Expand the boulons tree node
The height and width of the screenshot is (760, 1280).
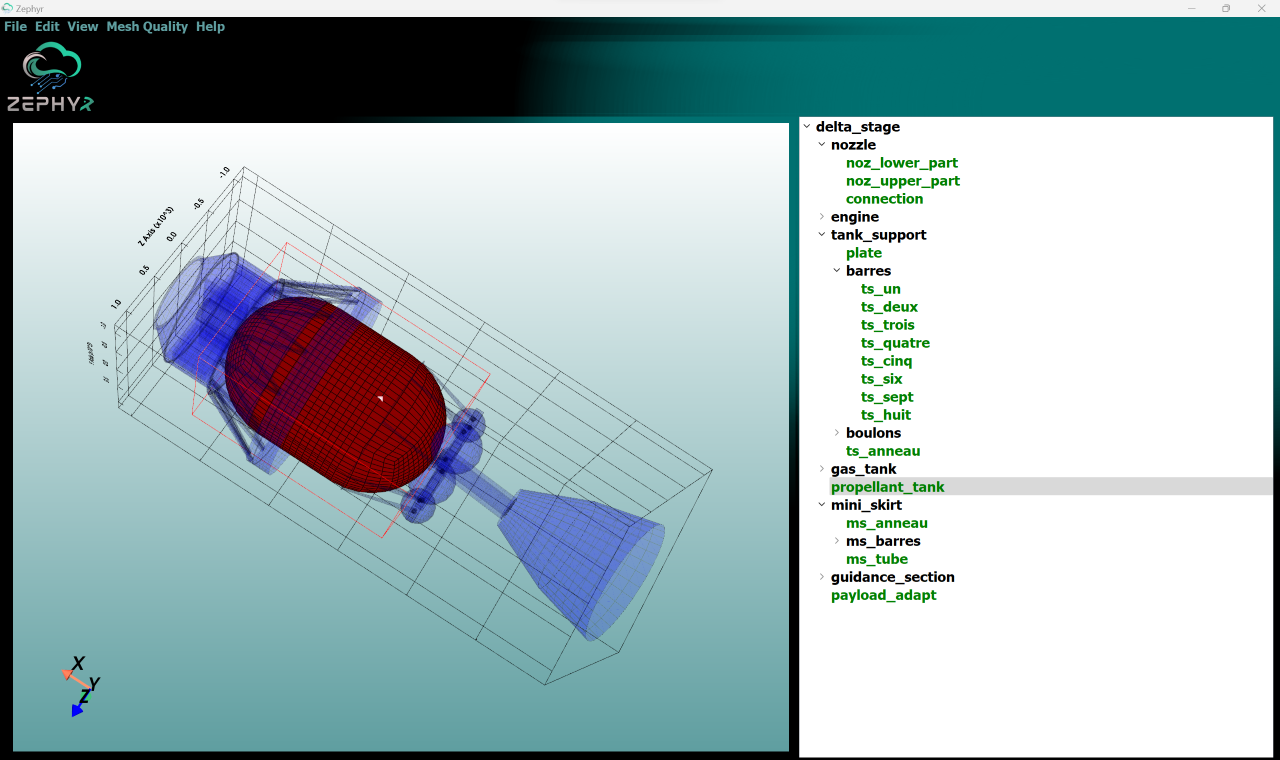pos(837,432)
